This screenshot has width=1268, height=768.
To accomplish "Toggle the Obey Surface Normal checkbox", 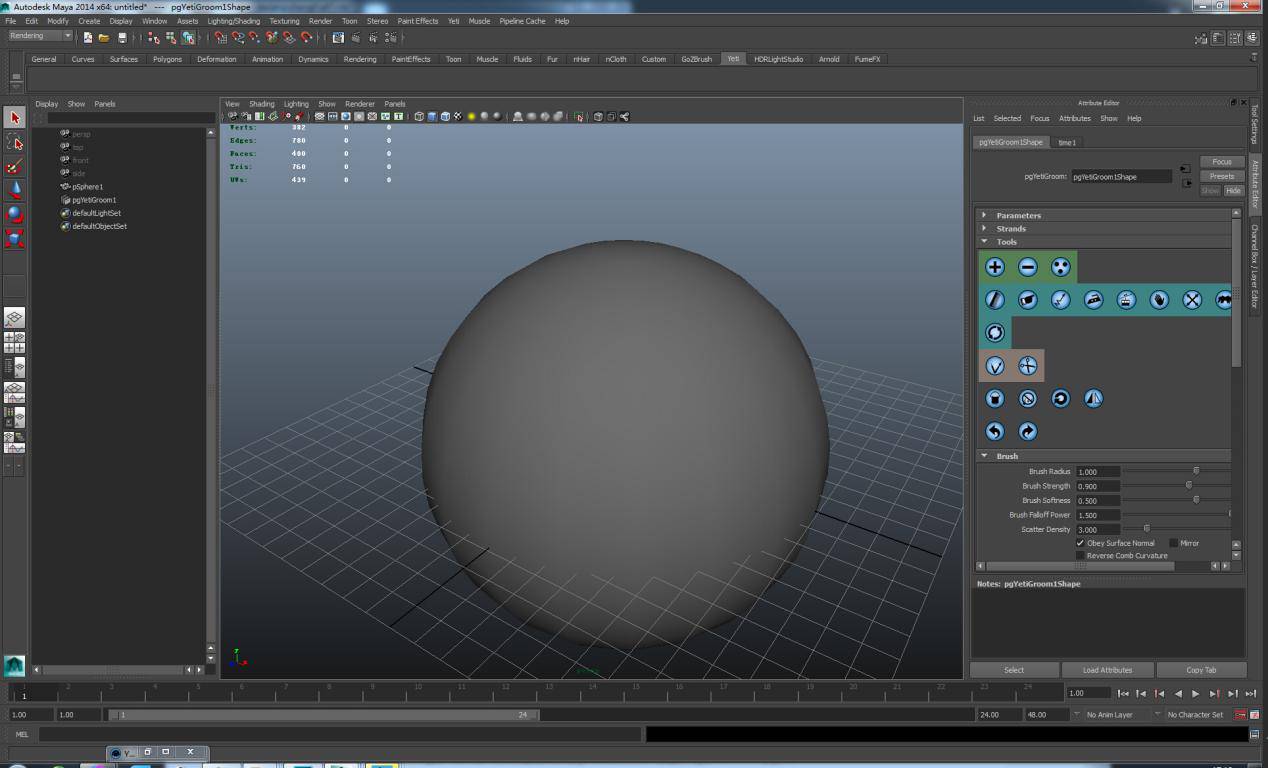I will click(x=1080, y=543).
